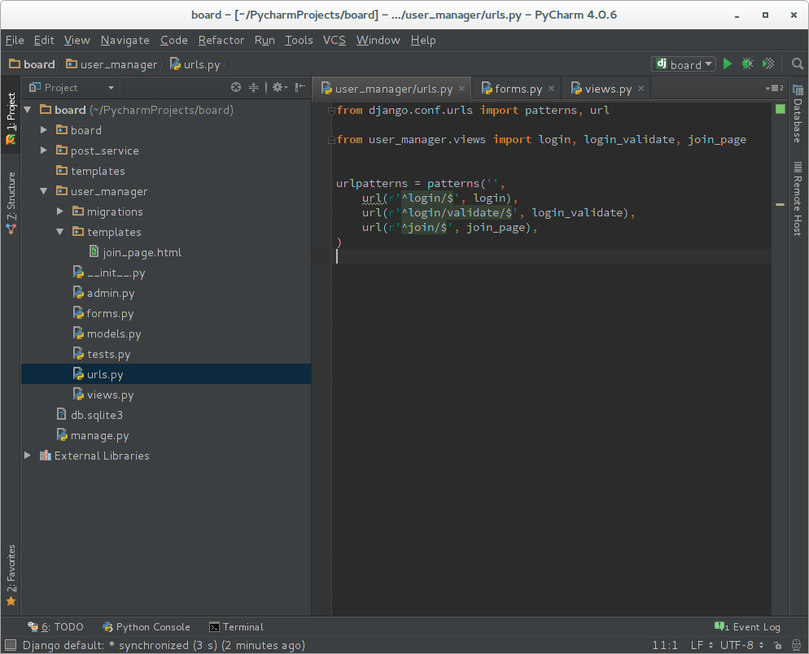Run the board configuration with green play button
The image size is (809, 654).
click(727, 64)
